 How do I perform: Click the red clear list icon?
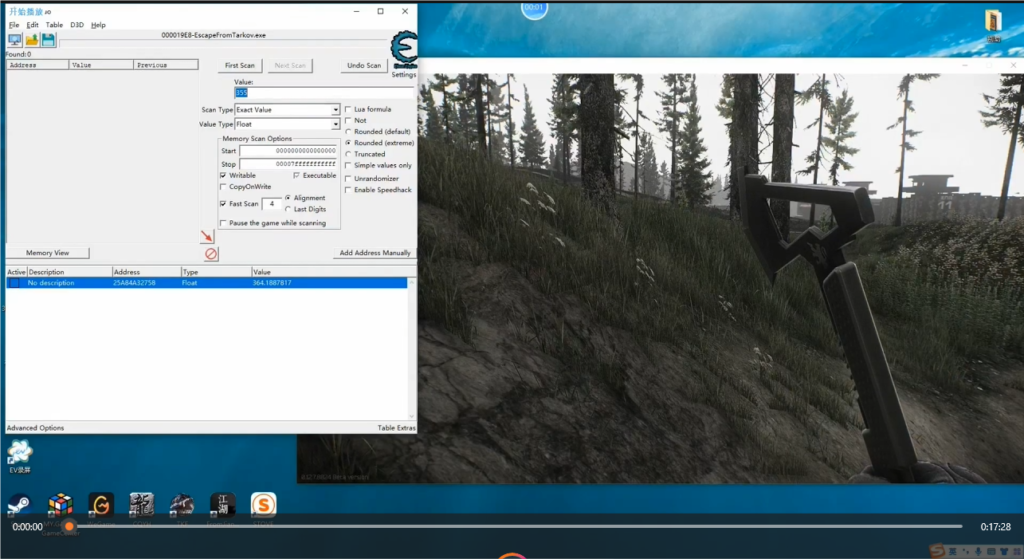[211, 254]
